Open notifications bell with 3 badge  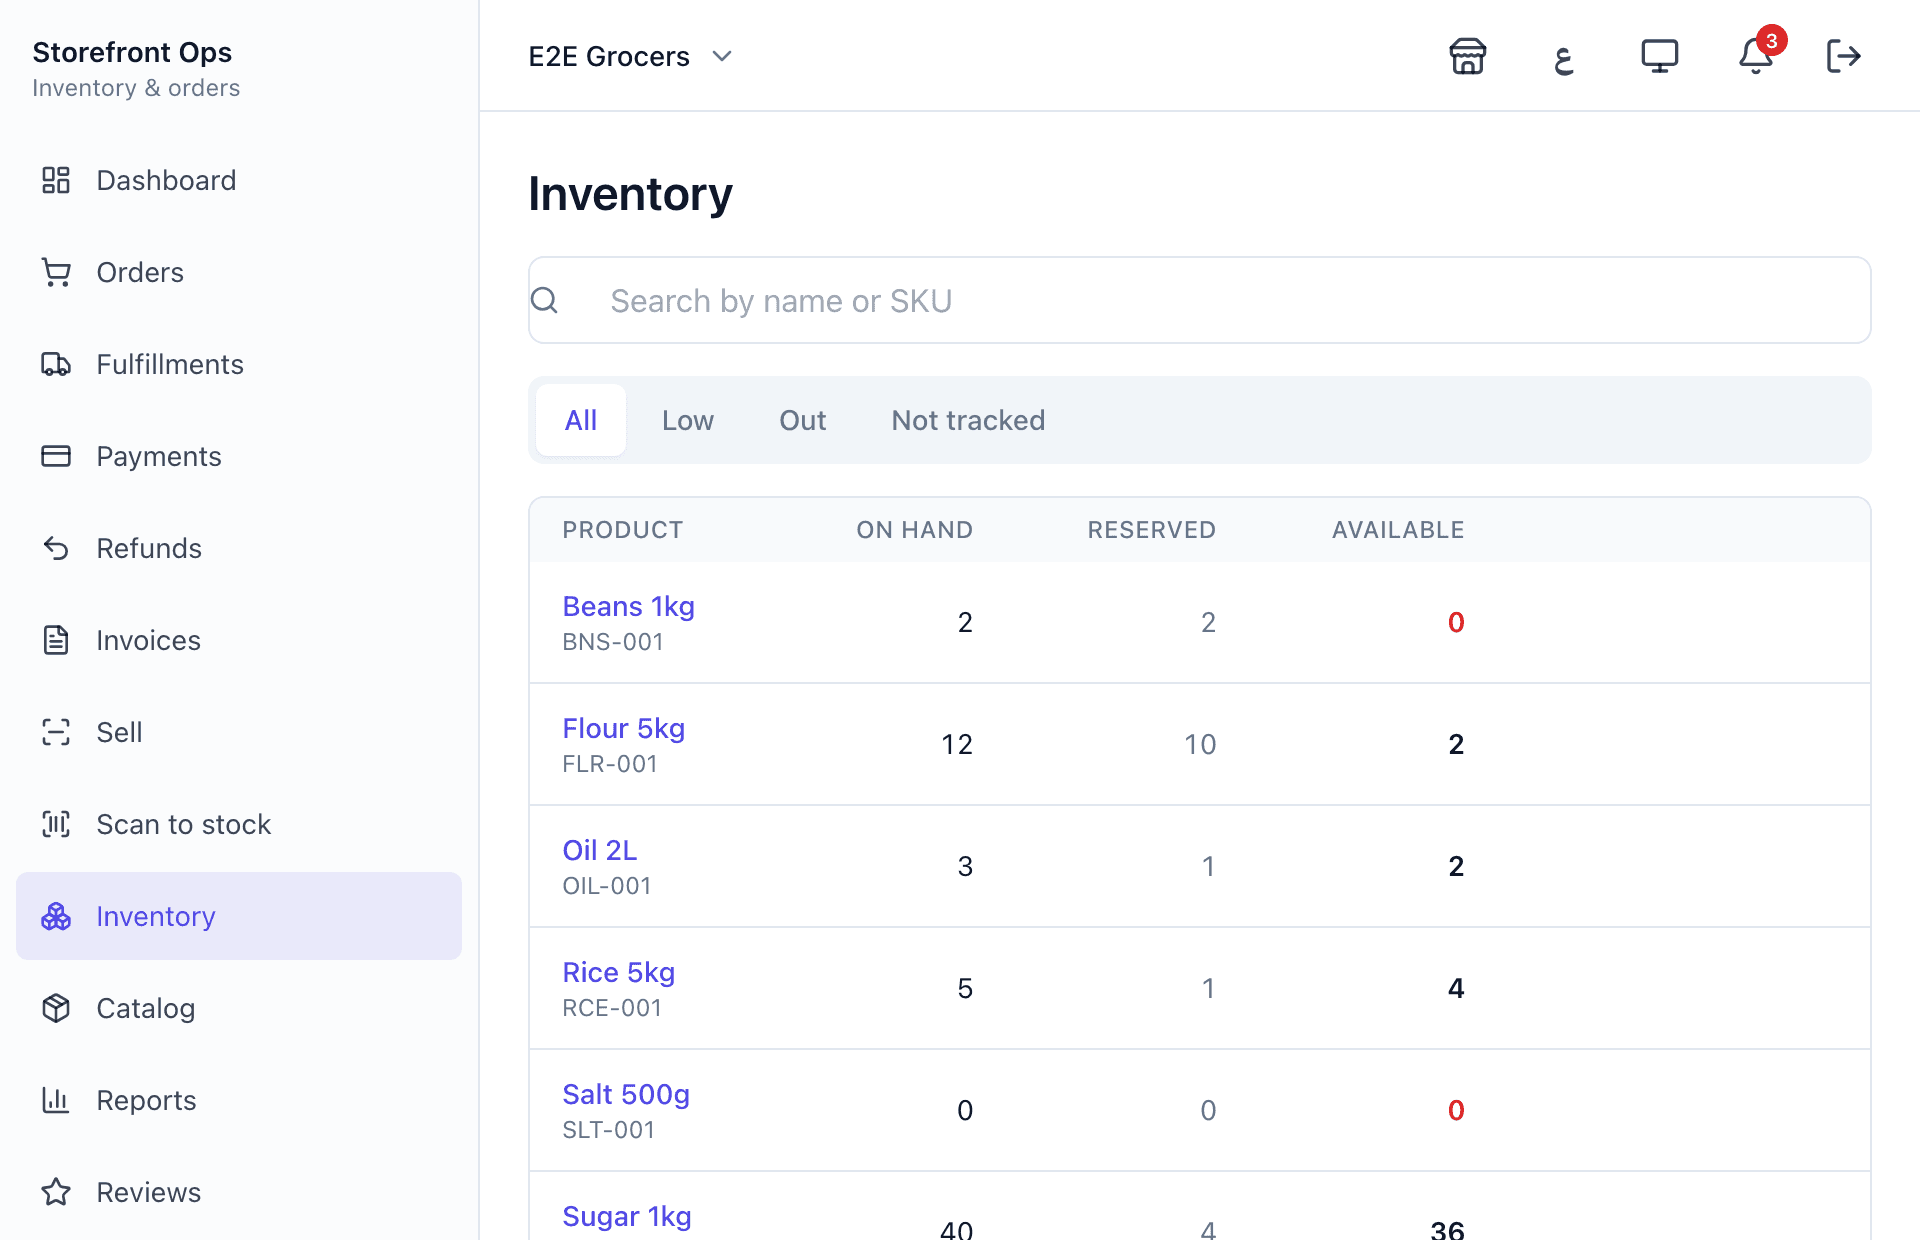(x=1755, y=56)
